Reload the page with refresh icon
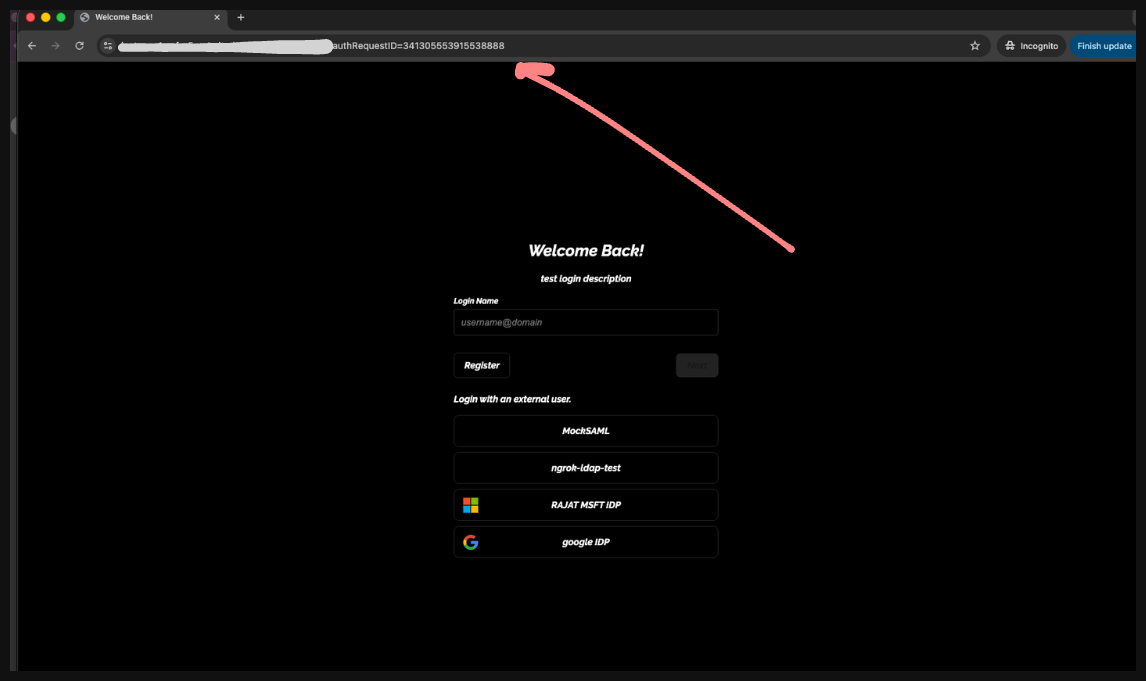This screenshot has width=1146, height=681. 79,45
